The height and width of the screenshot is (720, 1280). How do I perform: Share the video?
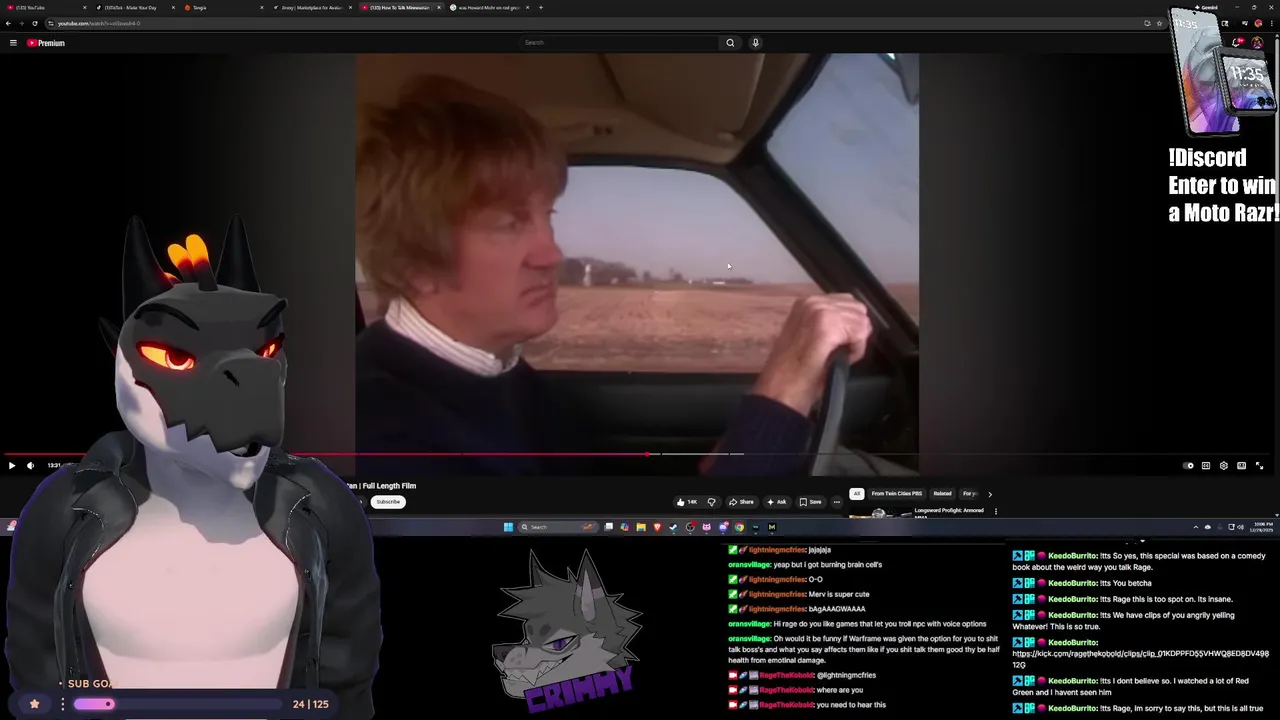click(741, 502)
